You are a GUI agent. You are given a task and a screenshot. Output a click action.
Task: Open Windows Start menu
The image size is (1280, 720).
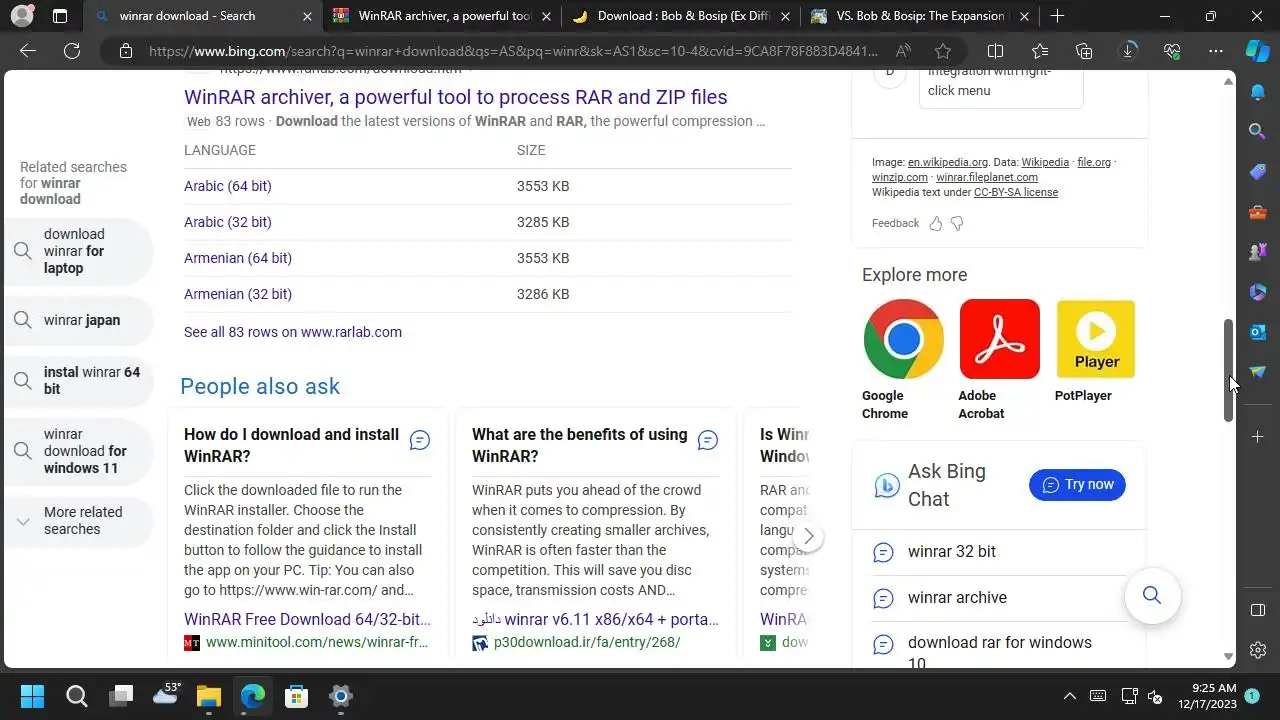(32, 696)
